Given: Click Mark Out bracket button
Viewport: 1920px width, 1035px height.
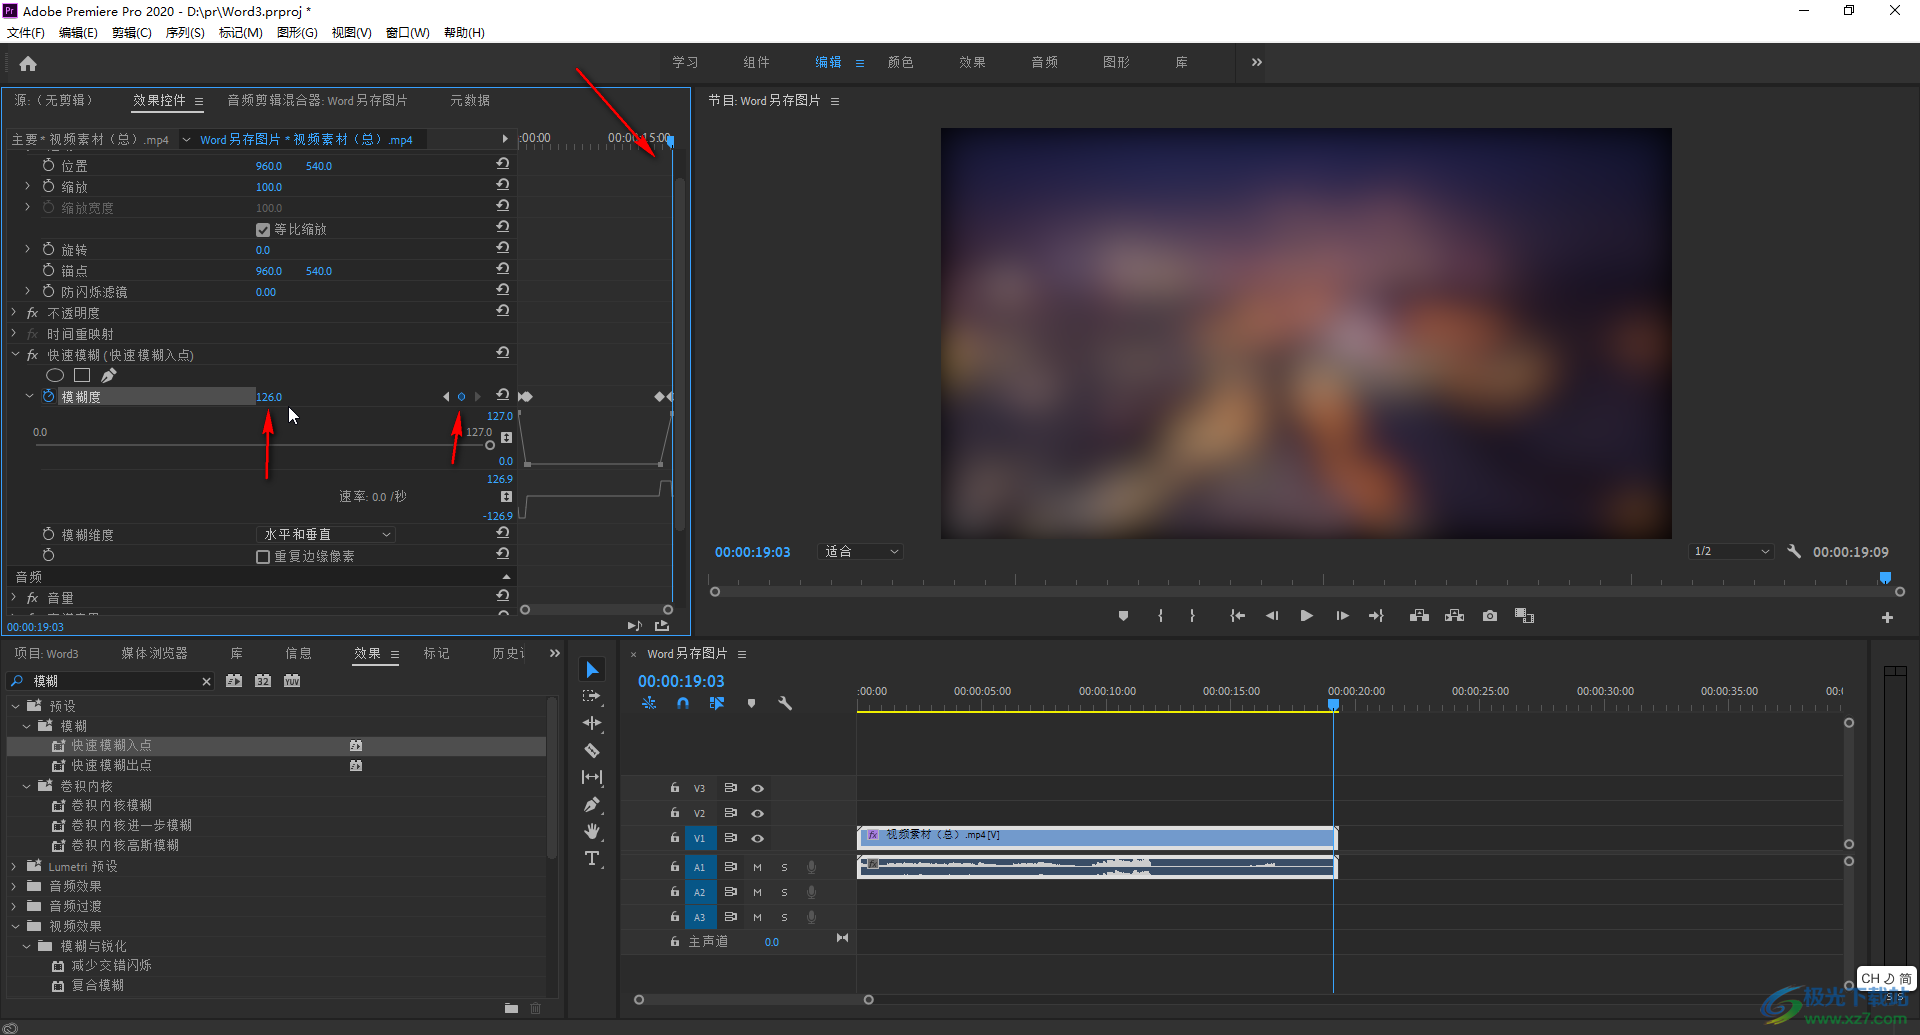Looking at the screenshot, I should [1192, 616].
